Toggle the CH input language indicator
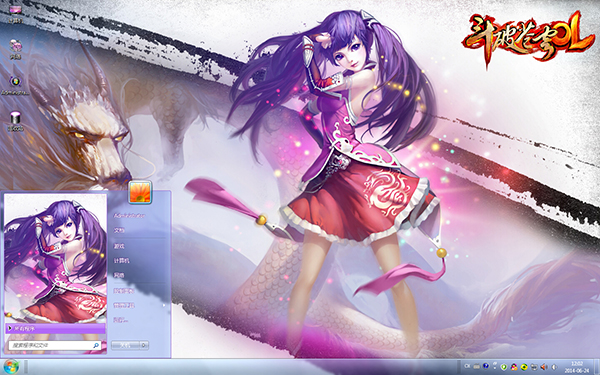 point(467,366)
